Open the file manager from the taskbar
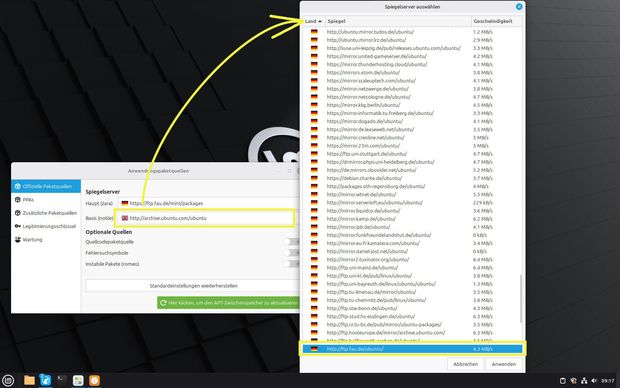Image resolution: width=620 pixels, height=388 pixels. 29,380
